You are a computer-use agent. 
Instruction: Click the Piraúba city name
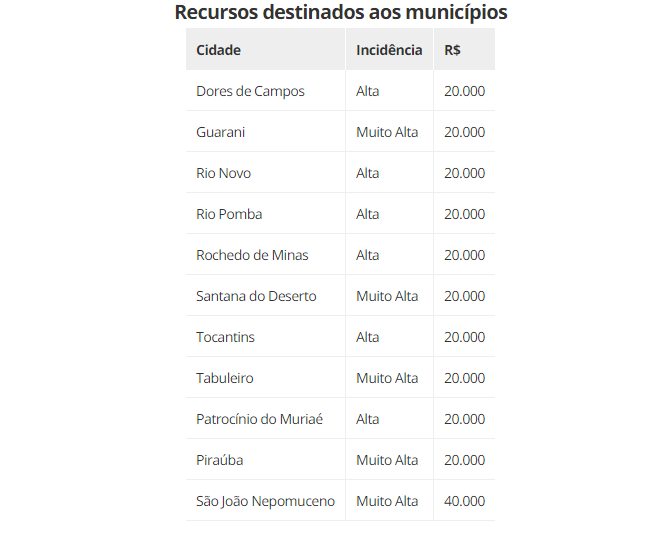pyautogui.click(x=219, y=460)
